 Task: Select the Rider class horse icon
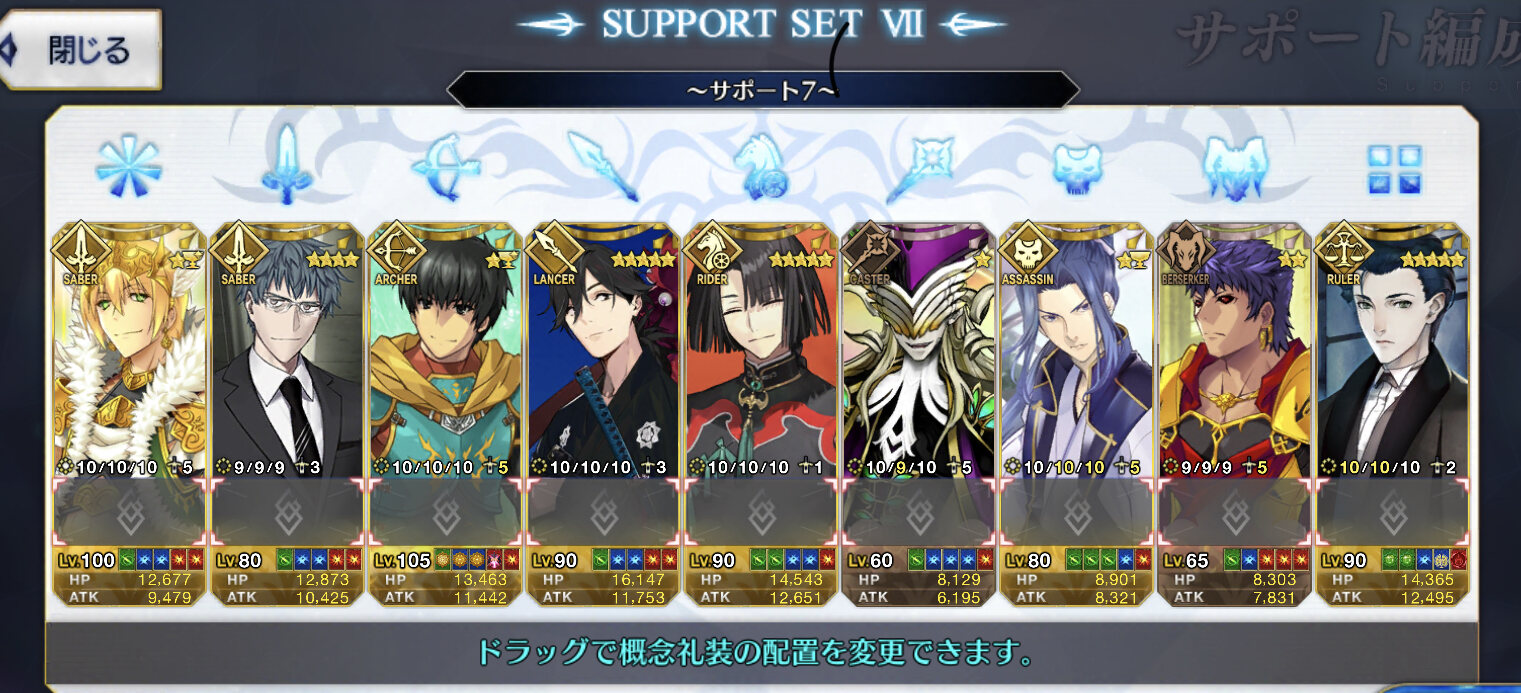point(762,165)
